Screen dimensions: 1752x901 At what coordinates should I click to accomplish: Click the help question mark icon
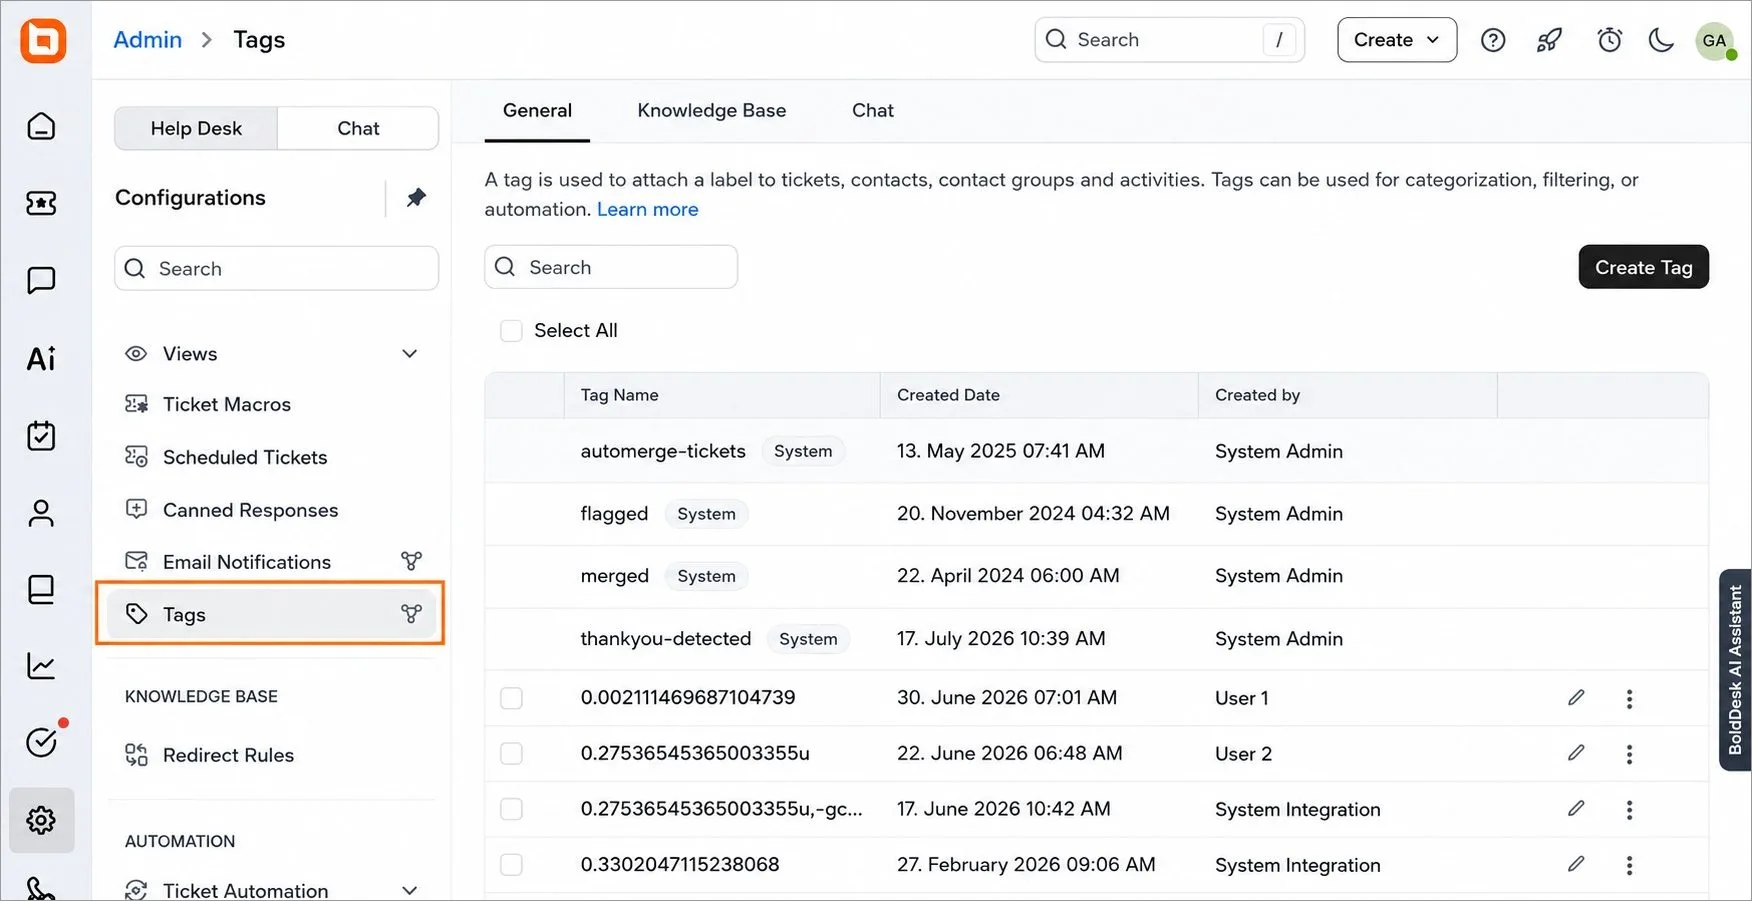tap(1493, 40)
